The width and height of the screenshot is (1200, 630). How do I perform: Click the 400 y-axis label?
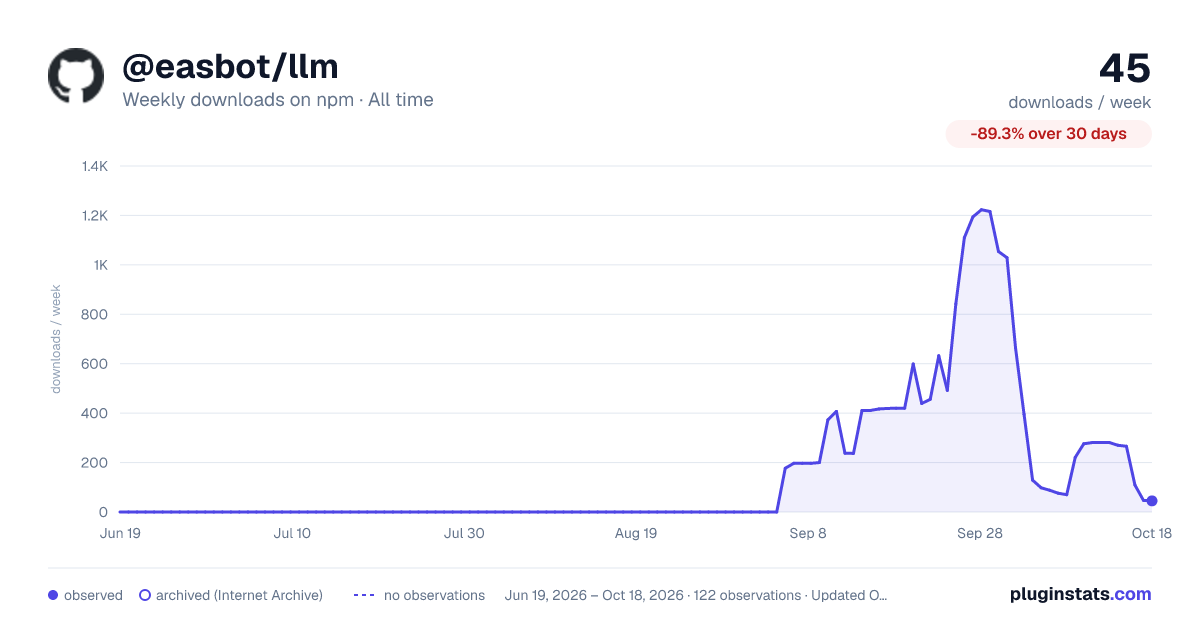coord(95,413)
